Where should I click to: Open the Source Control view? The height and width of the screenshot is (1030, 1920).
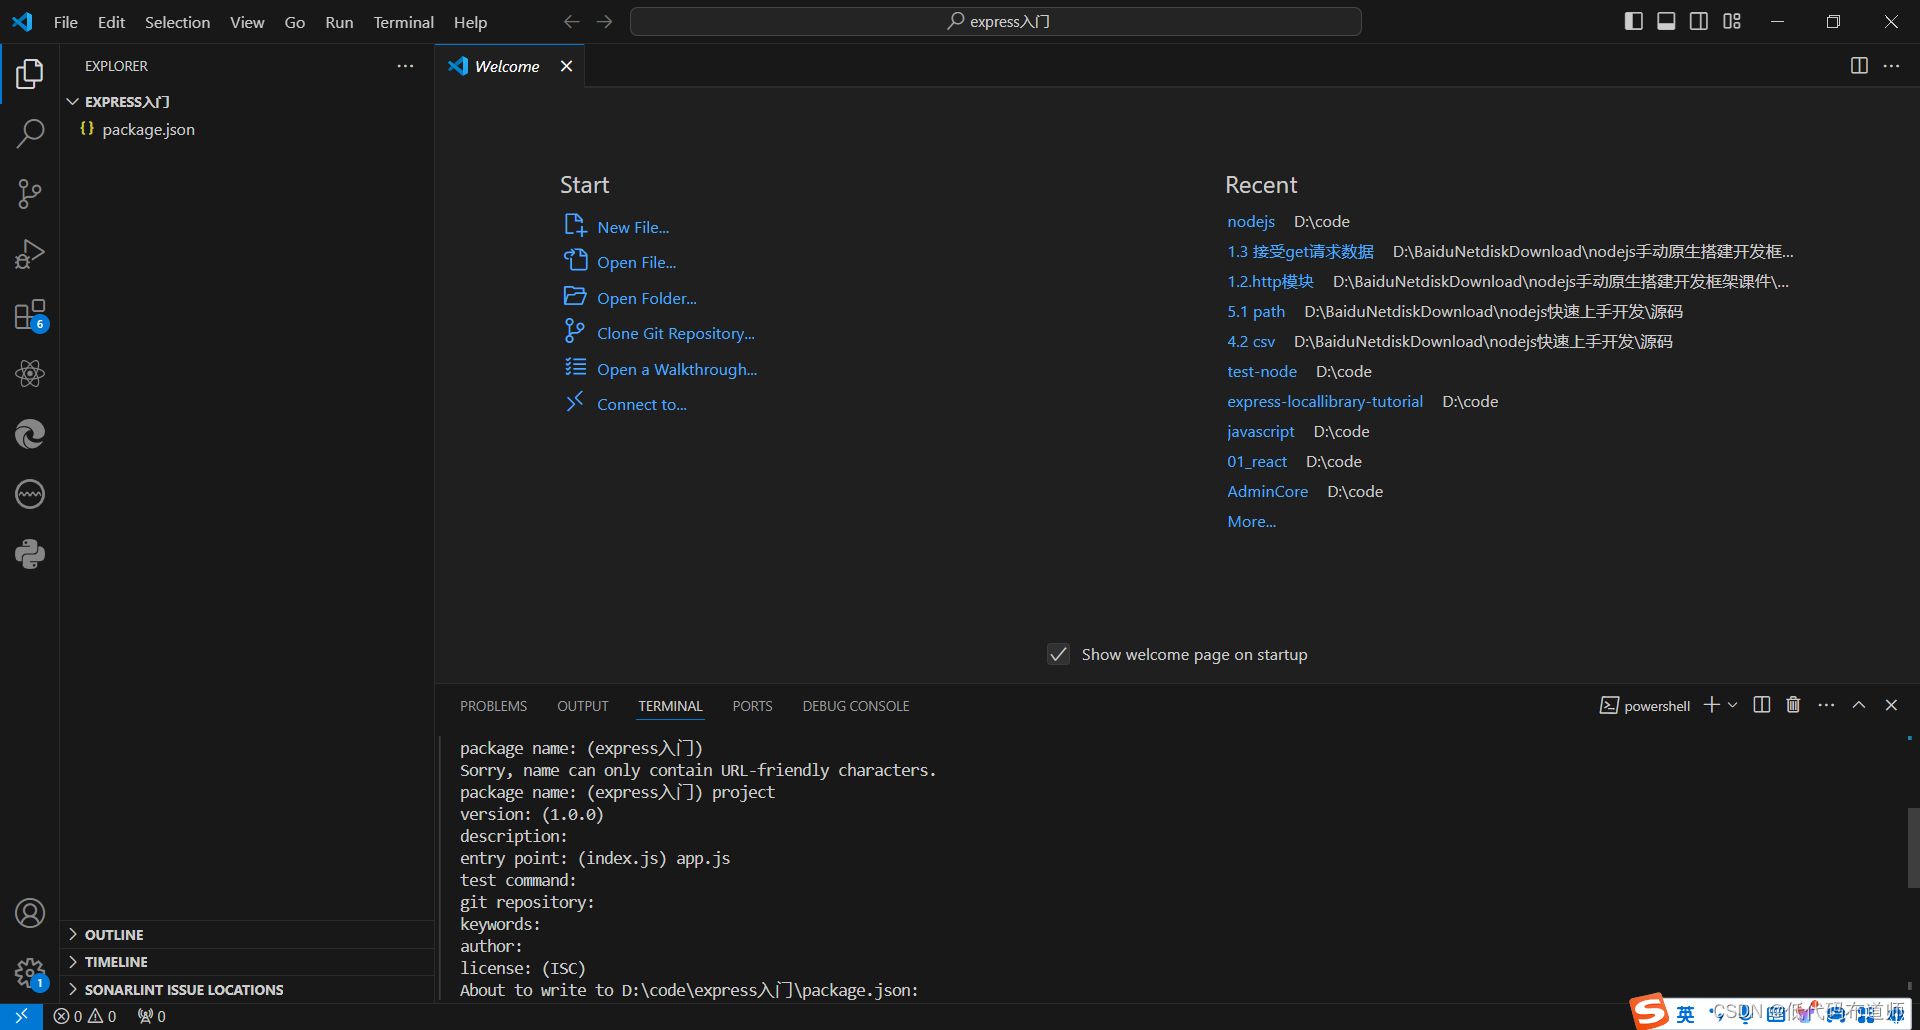coord(30,193)
